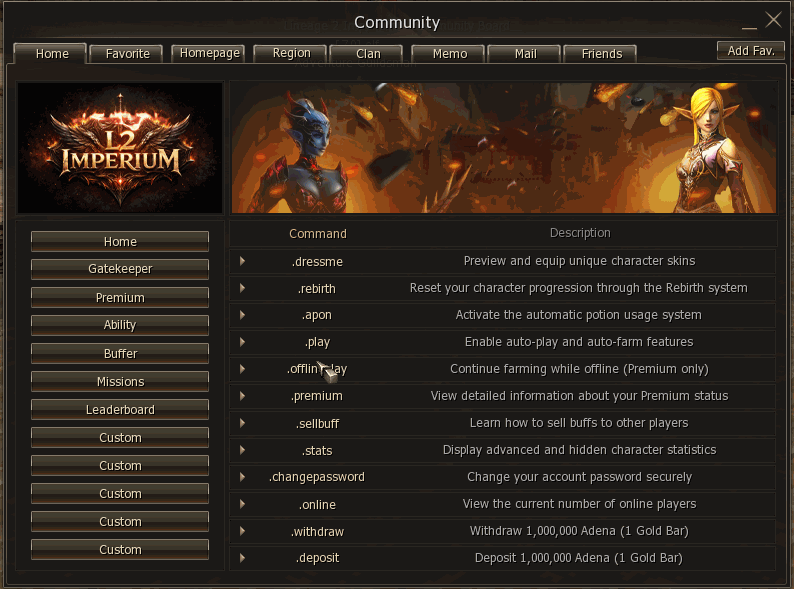The width and height of the screenshot is (794, 589).
Task: Open the Premium section button
Action: [120, 297]
